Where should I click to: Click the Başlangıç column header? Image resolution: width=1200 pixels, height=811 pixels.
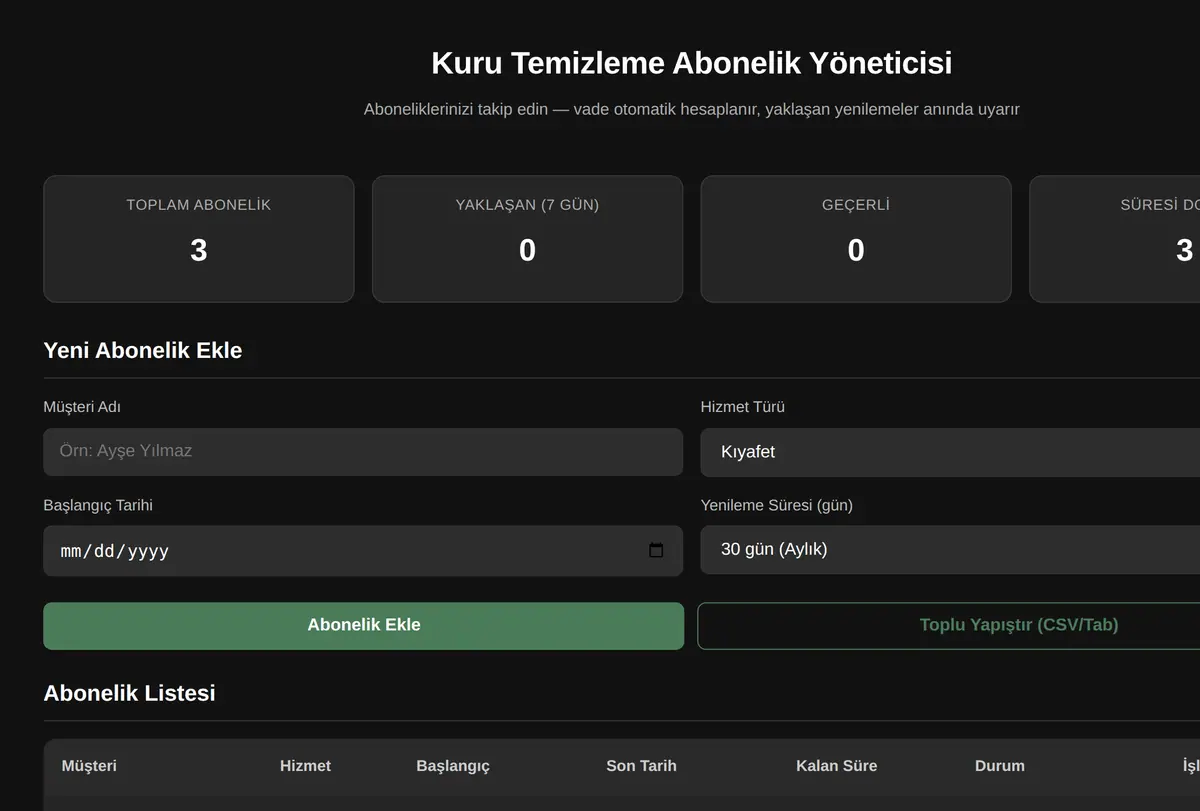(453, 766)
